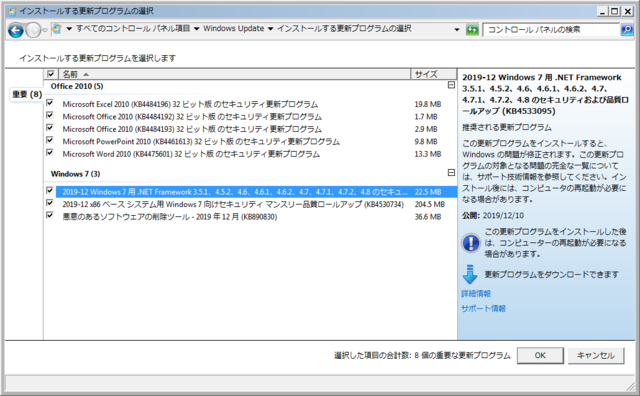
Task: Toggle the select-all checkbox in header
Action: tap(51, 74)
